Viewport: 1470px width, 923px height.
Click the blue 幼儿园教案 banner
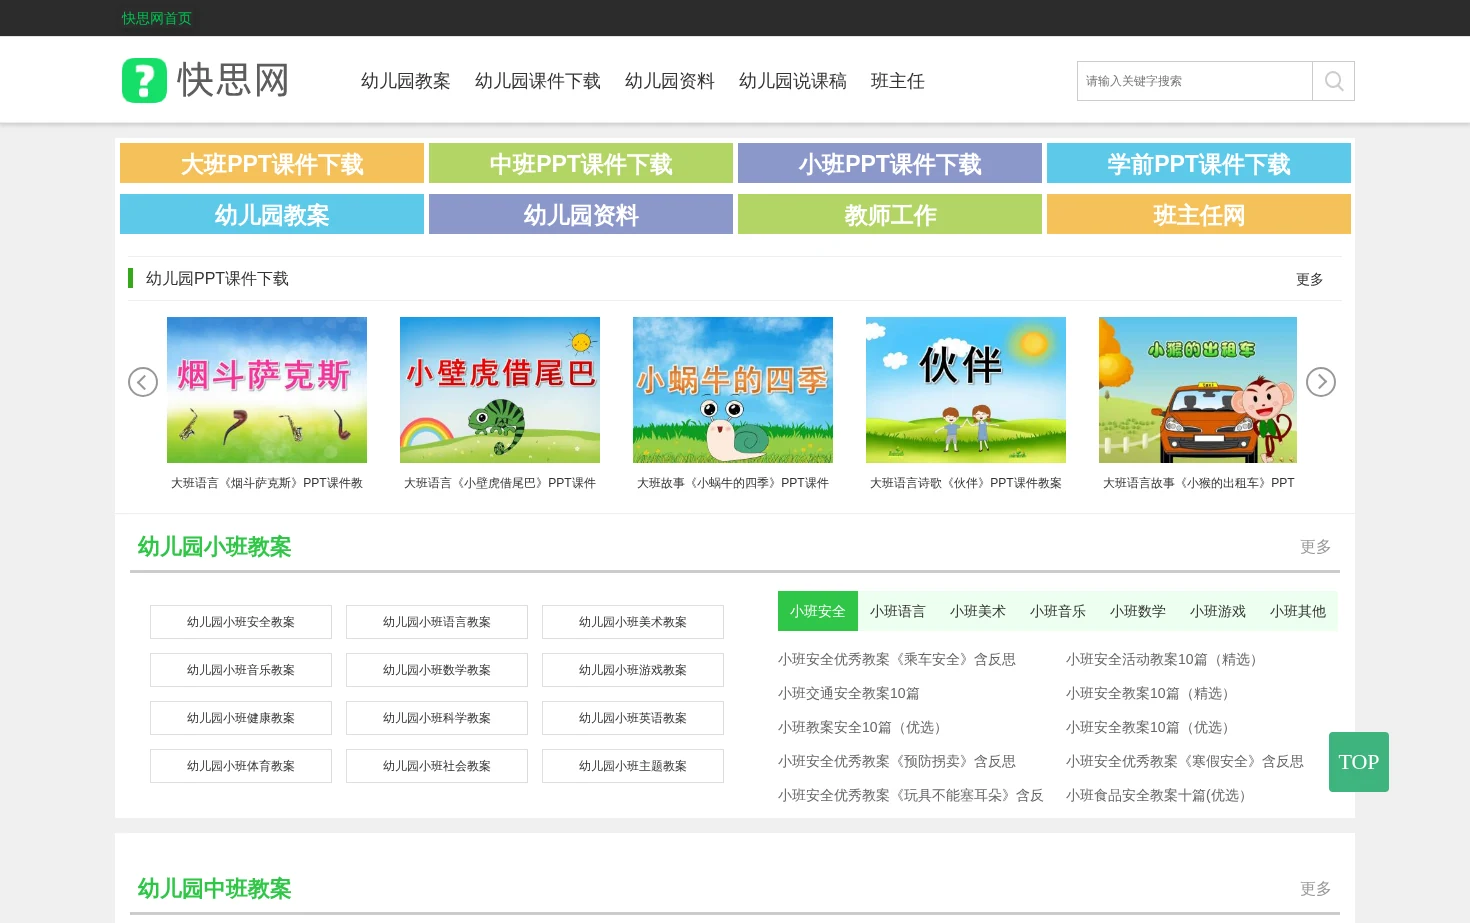[x=272, y=214]
